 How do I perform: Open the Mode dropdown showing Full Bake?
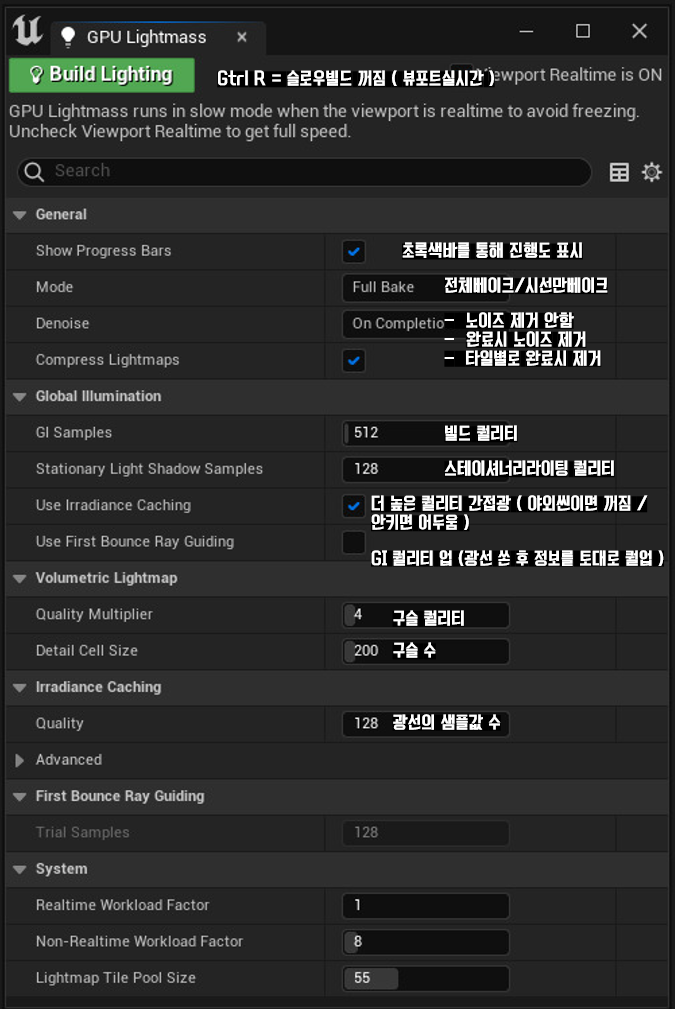click(425, 287)
